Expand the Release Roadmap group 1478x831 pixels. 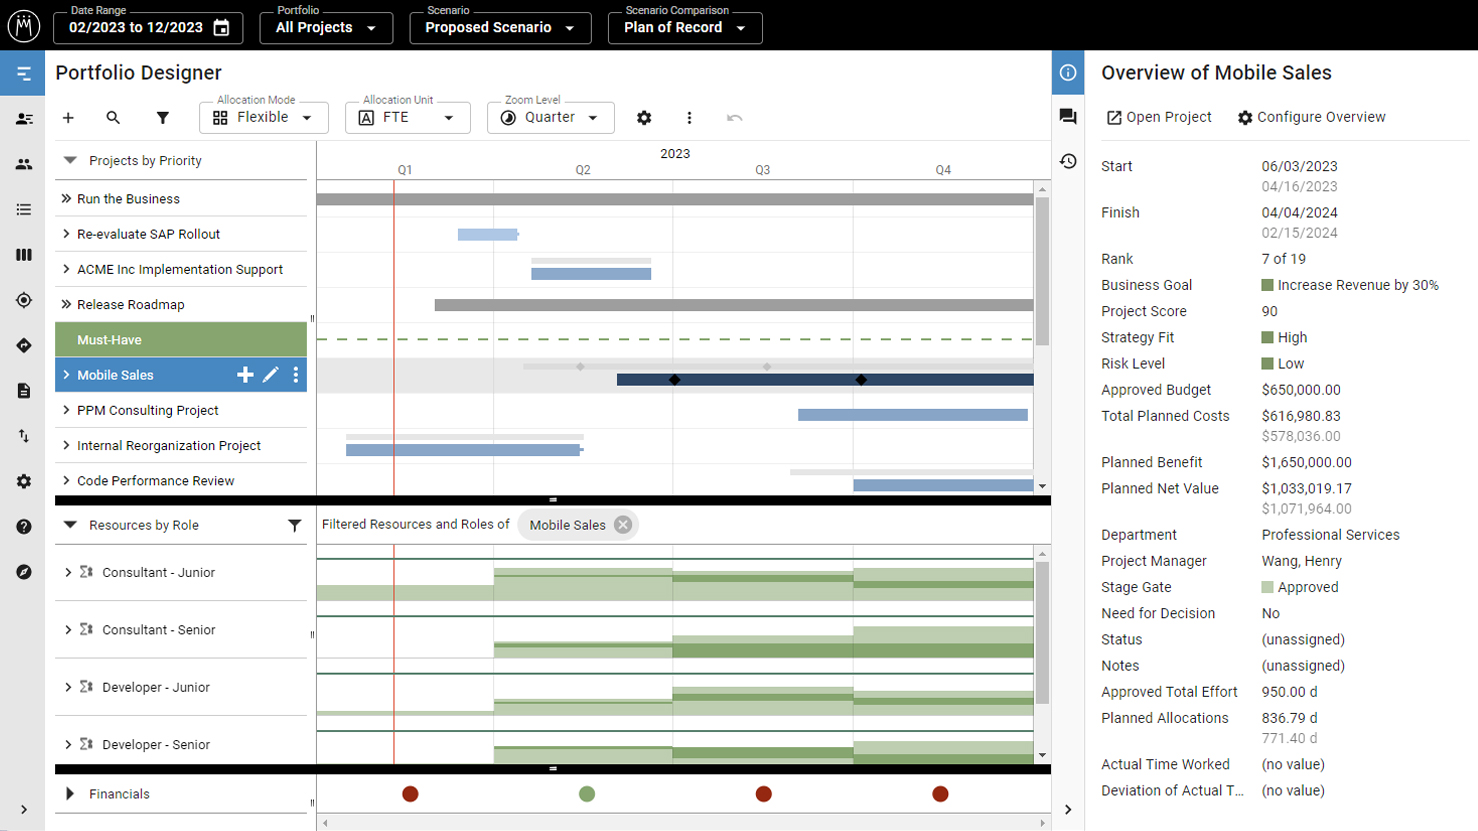[66, 304]
